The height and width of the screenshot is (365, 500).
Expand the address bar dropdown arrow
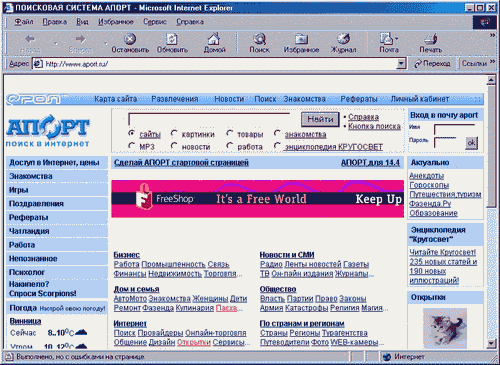tap(401, 63)
